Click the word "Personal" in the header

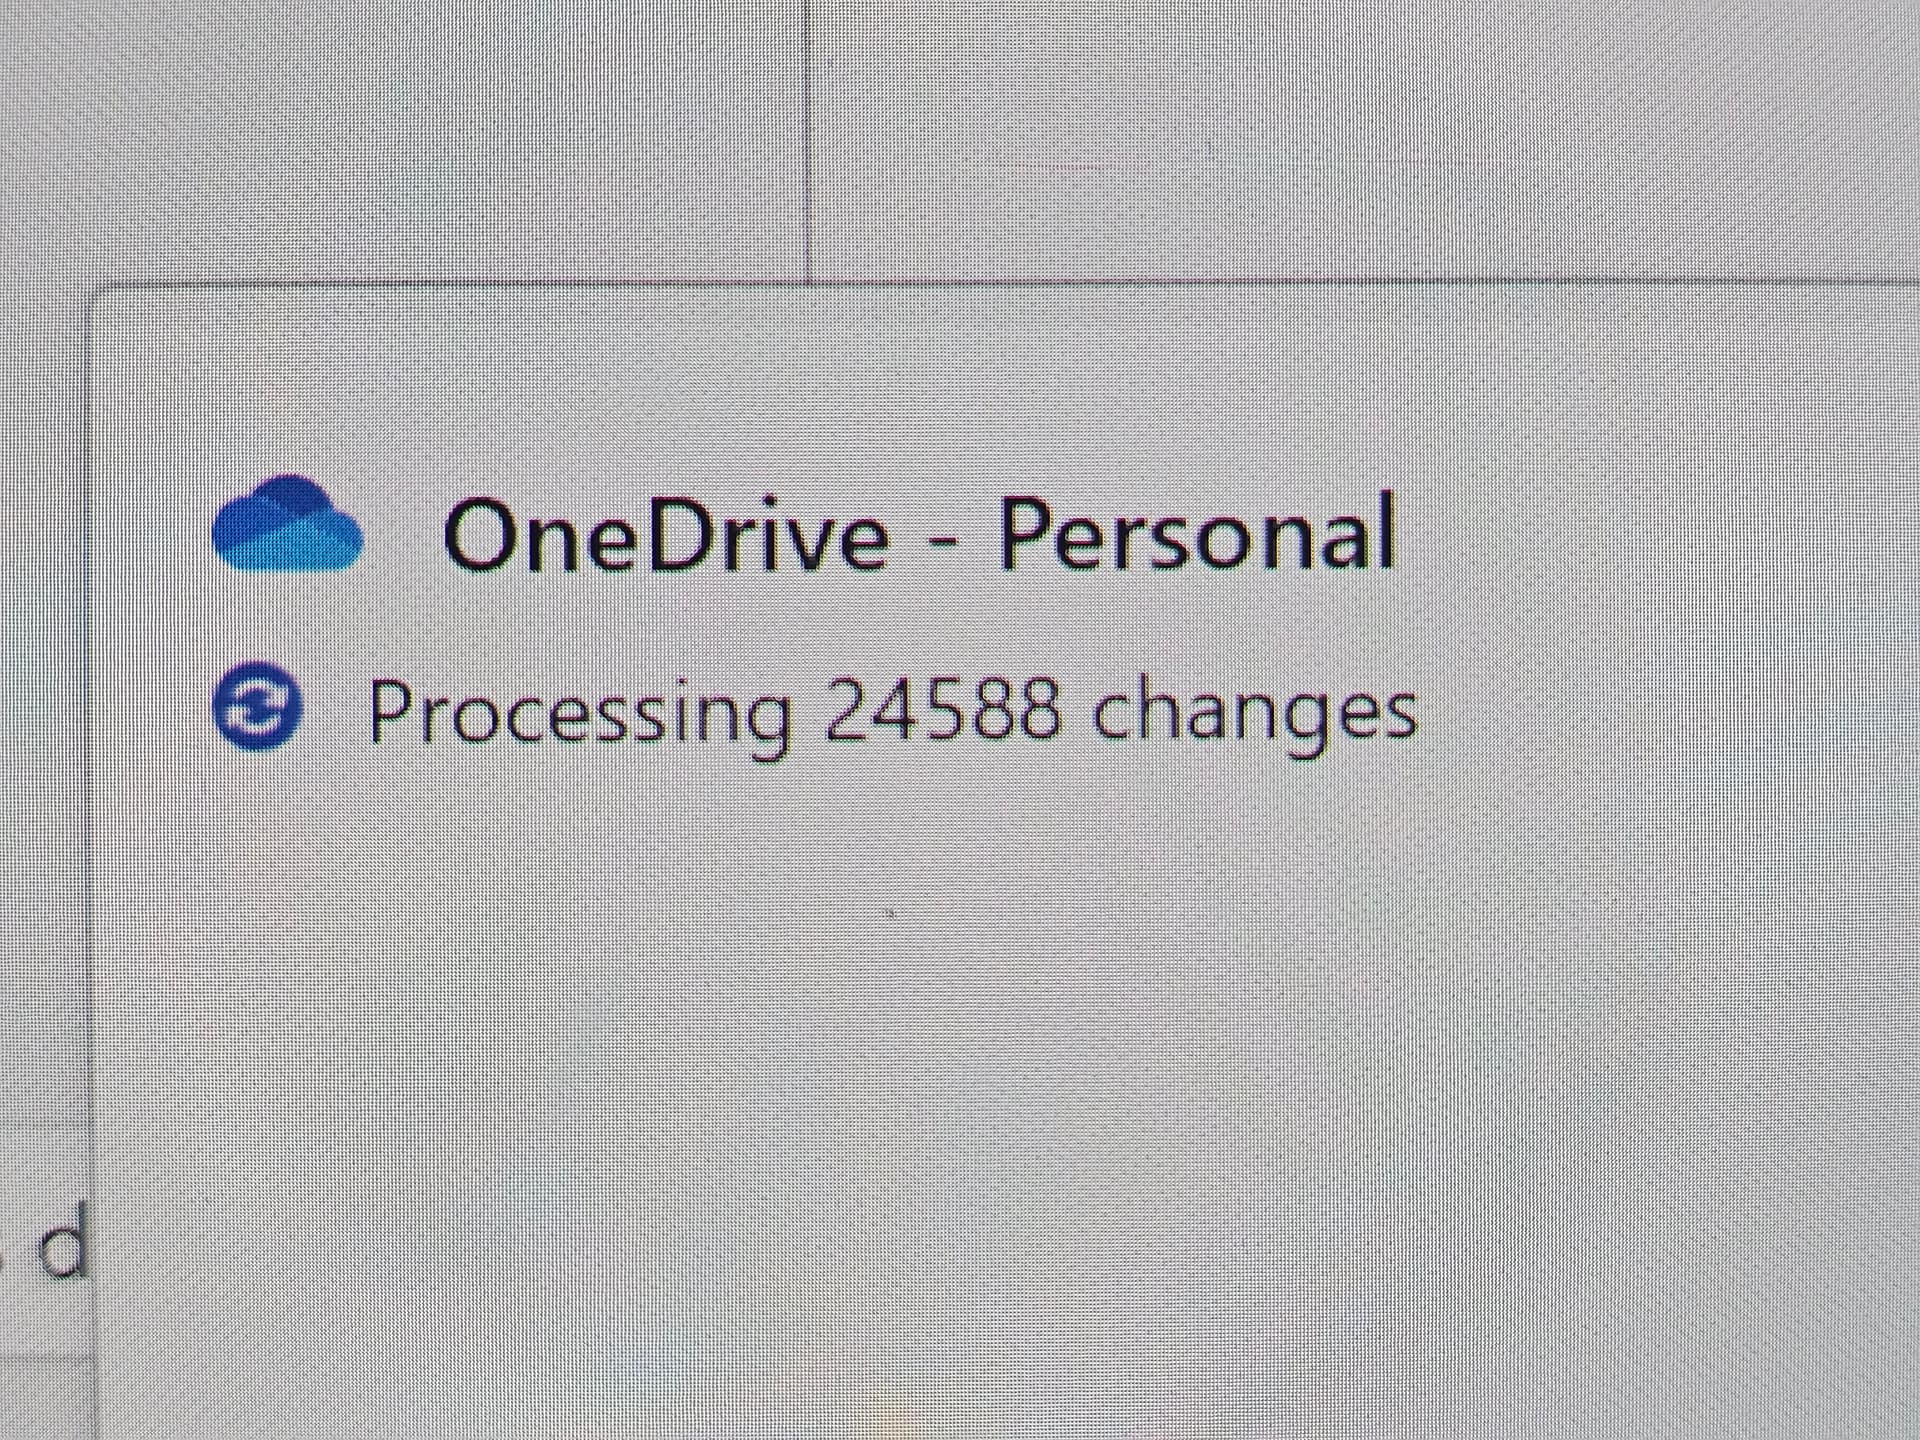tap(1198, 532)
